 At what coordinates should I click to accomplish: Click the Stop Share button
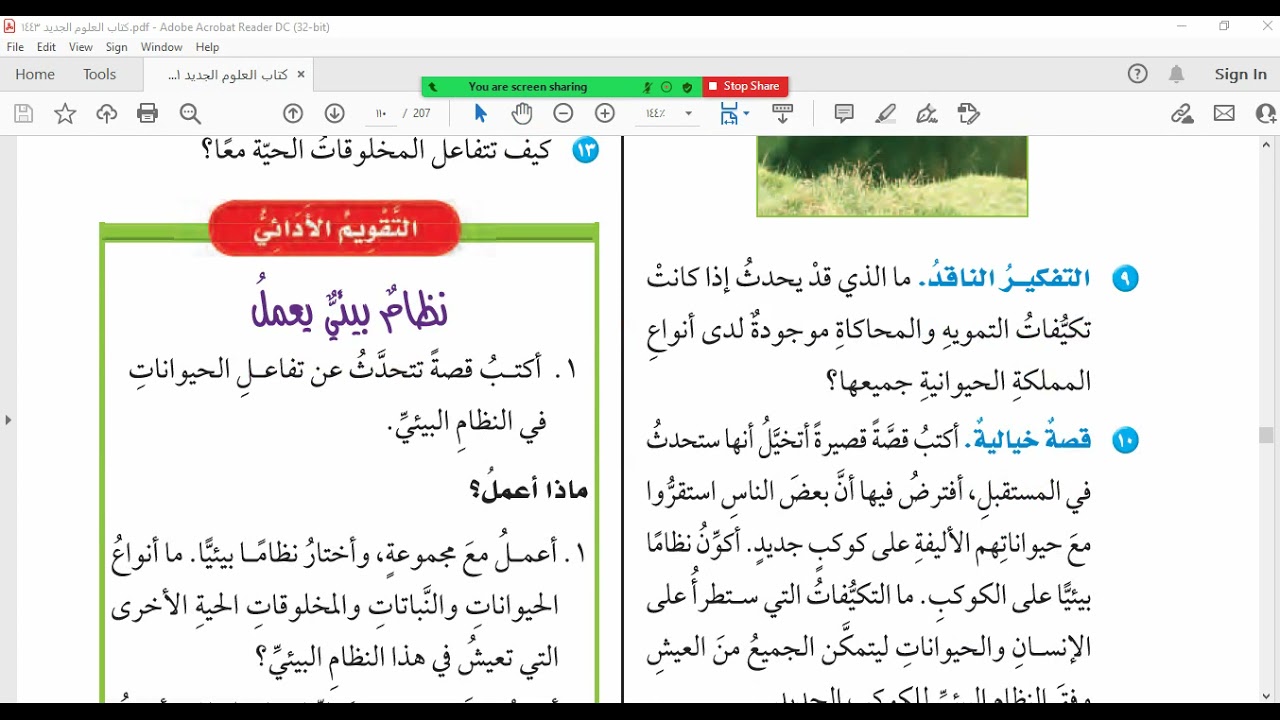click(745, 87)
